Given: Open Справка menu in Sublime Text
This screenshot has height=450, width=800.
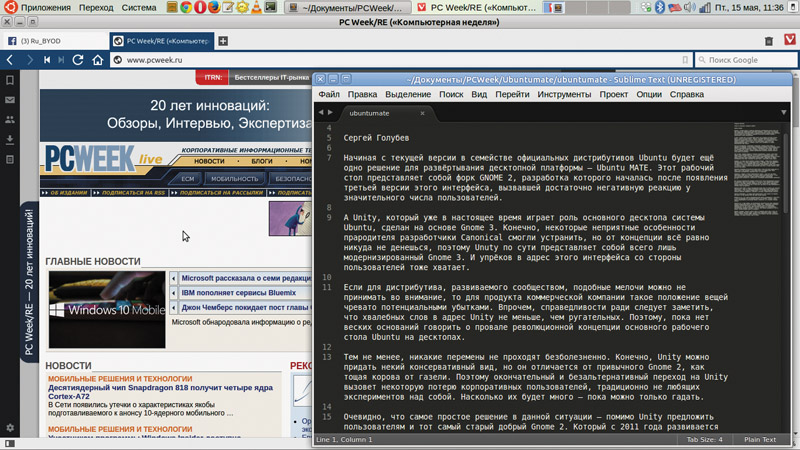Looking at the screenshot, I should (687, 94).
